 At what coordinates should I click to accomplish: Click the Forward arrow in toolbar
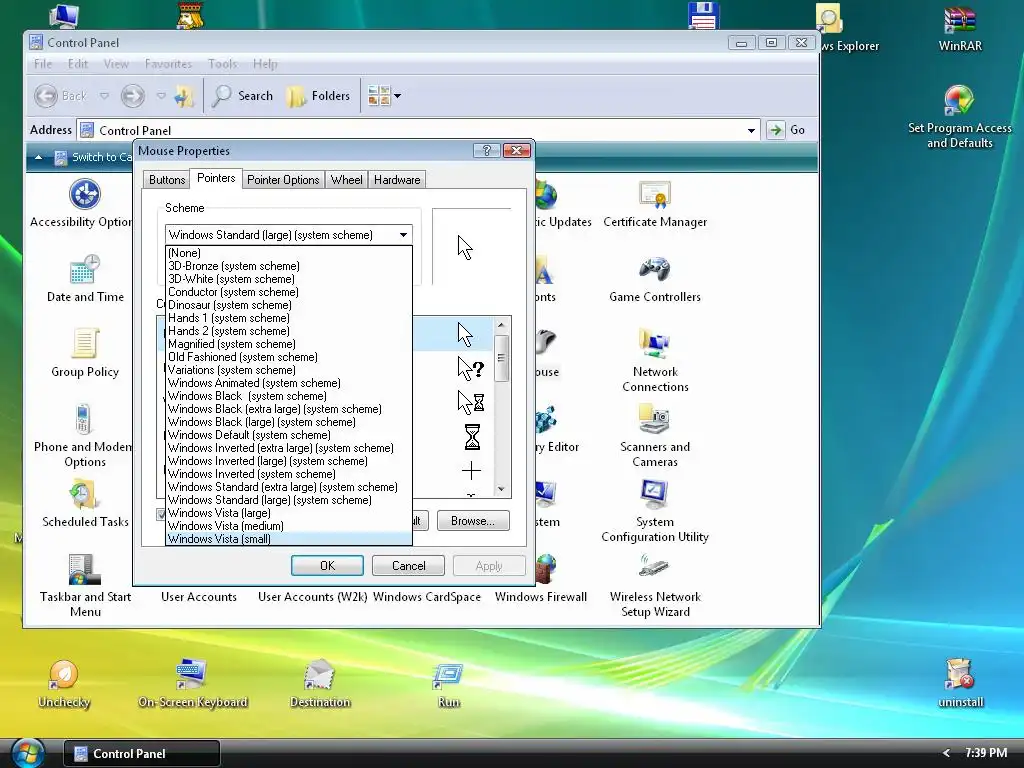tap(133, 96)
